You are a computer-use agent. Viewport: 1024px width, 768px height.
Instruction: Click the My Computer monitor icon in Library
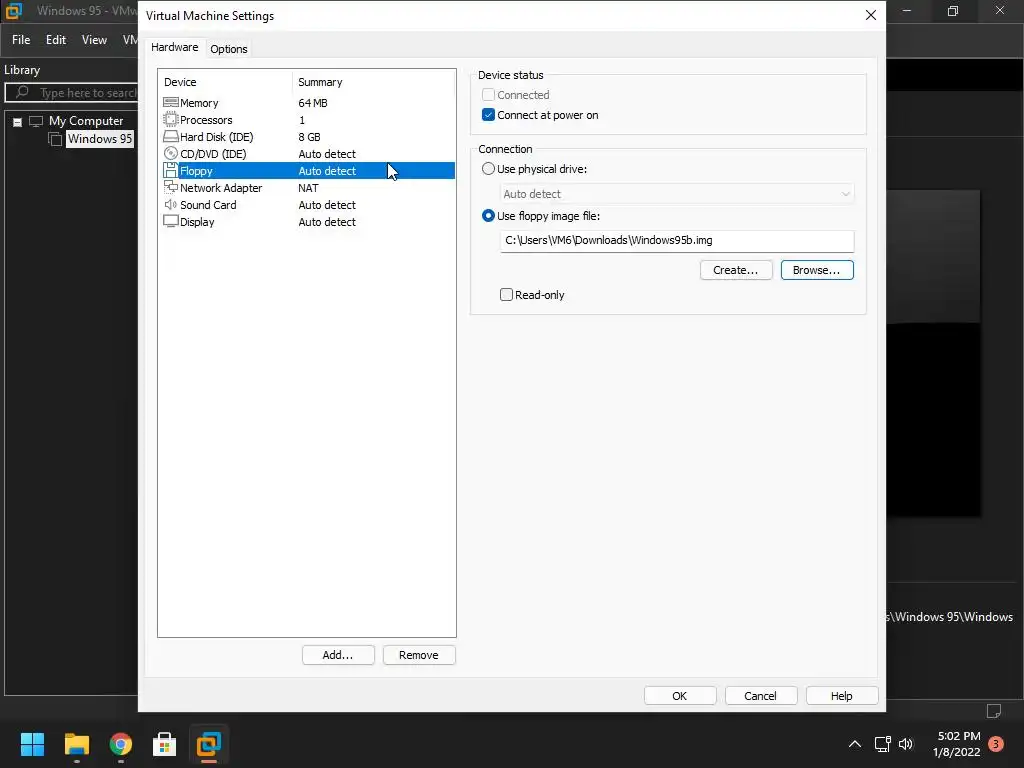tap(36, 121)
